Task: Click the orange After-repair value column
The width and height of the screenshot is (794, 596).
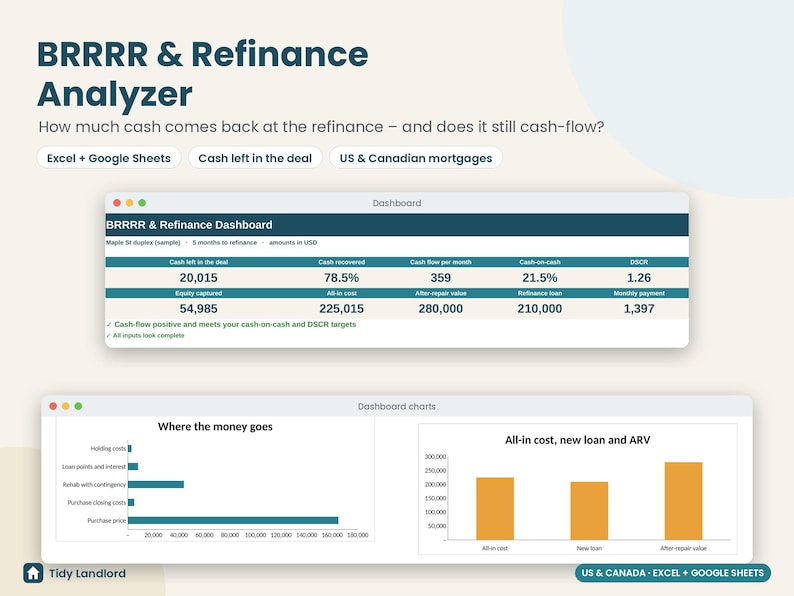Action: 684,501
